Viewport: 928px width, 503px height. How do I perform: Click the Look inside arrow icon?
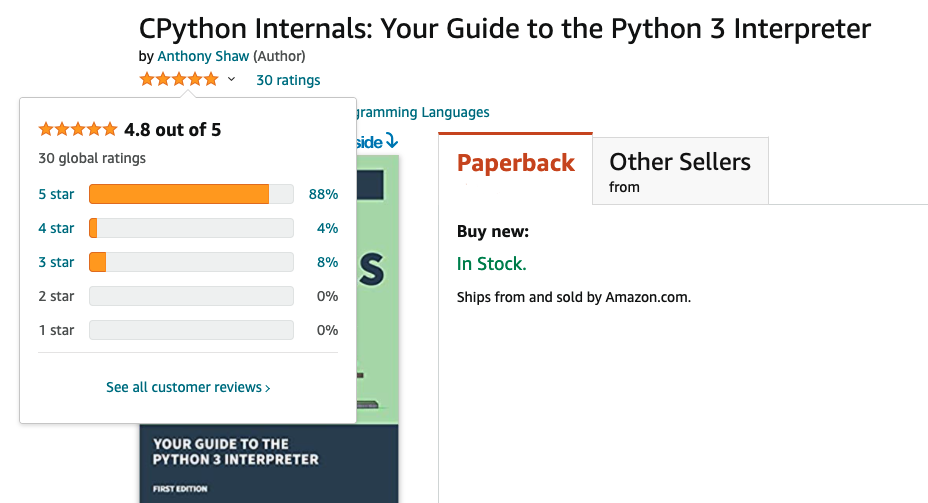[391, 141]
